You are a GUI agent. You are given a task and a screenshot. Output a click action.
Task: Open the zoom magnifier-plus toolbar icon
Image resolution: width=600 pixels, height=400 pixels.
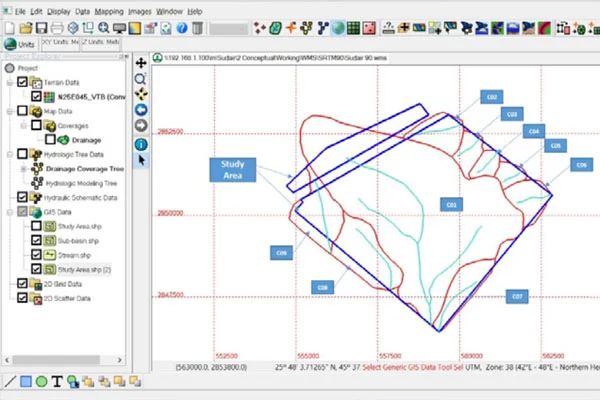104,28
